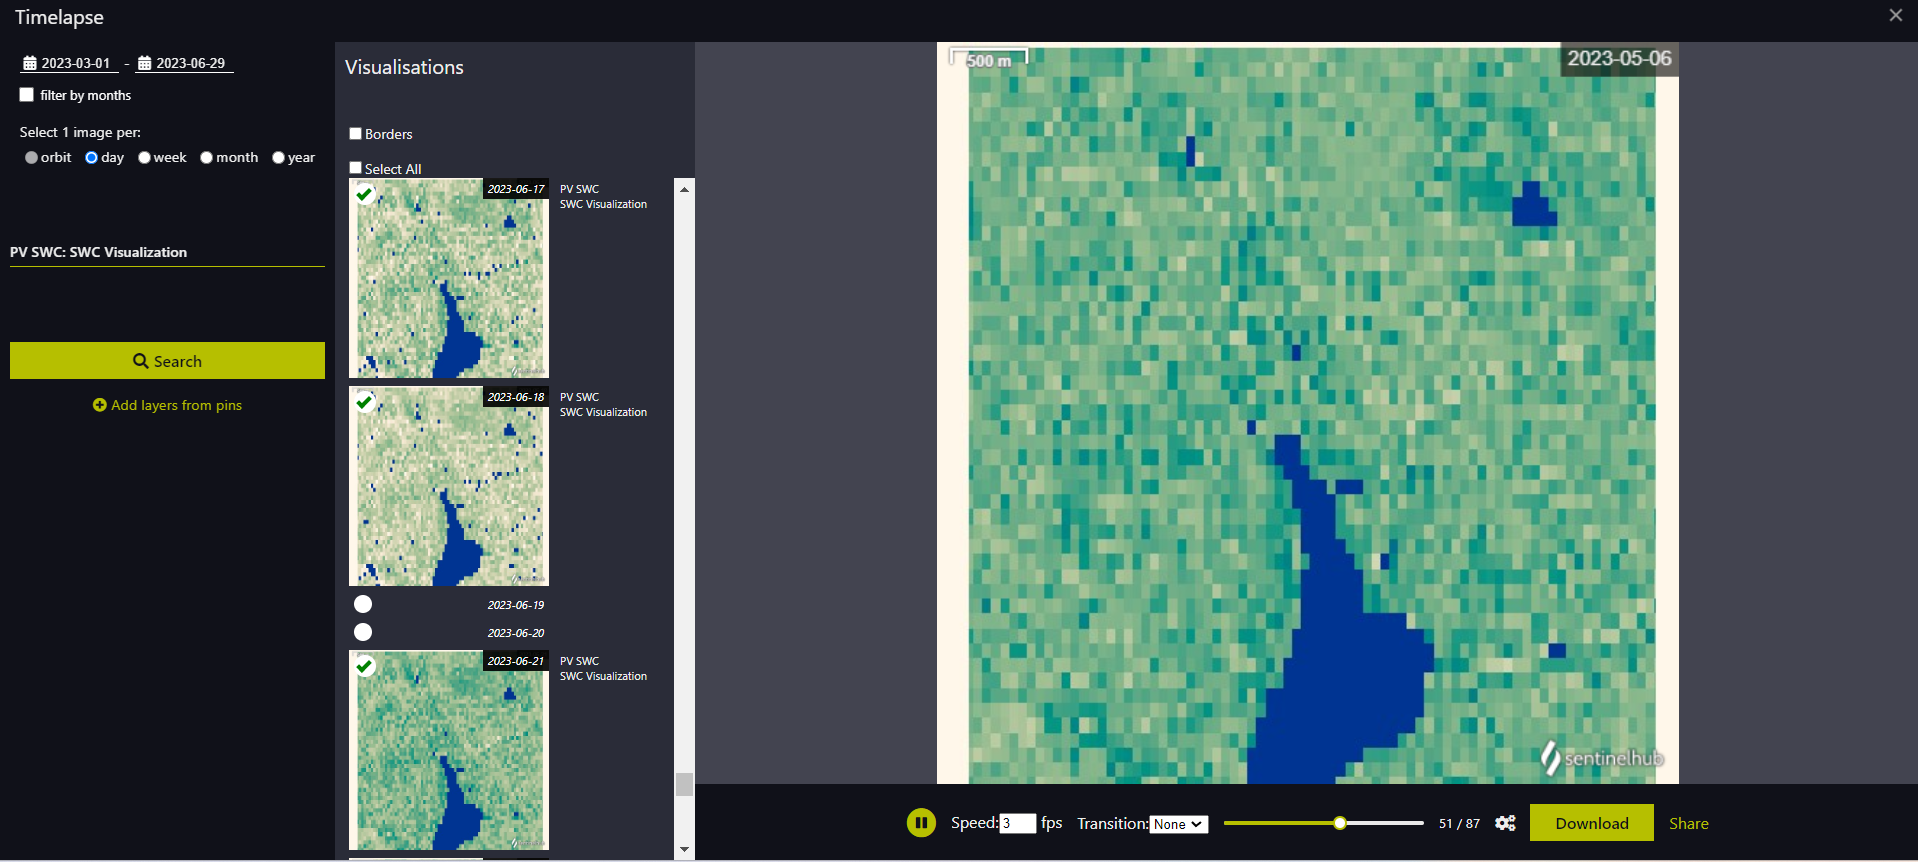Click end date field 2023-06-29
This screenshot has height=862, width=1918.
click(190, 63)
